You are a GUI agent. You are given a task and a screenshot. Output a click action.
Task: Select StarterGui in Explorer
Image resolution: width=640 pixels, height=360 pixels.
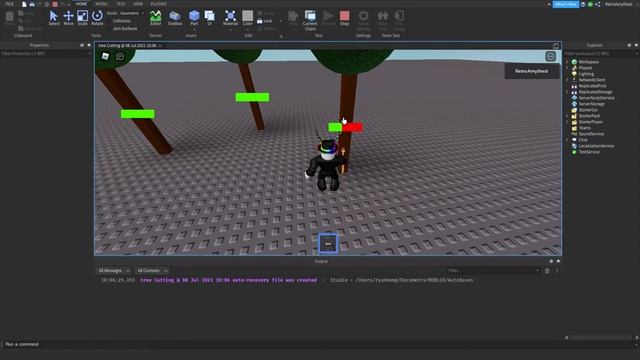click(588, 110)
